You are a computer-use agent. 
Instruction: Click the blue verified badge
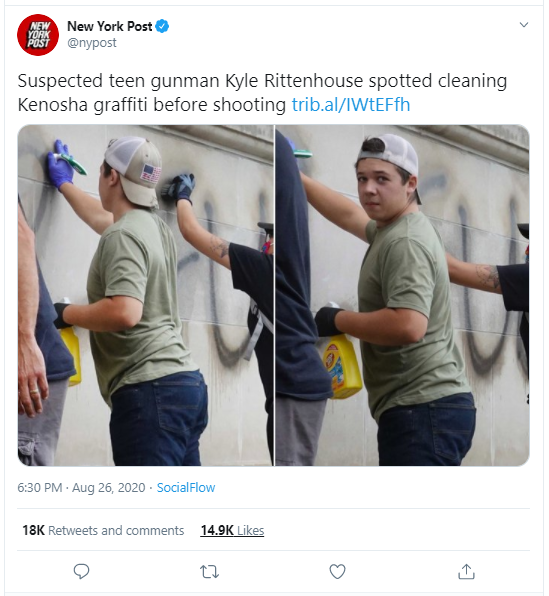(162, 26)
